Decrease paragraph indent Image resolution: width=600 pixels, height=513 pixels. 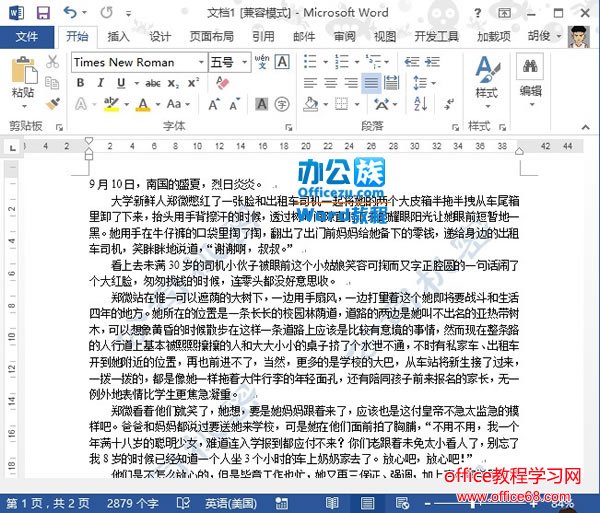[x=412, y=62]
